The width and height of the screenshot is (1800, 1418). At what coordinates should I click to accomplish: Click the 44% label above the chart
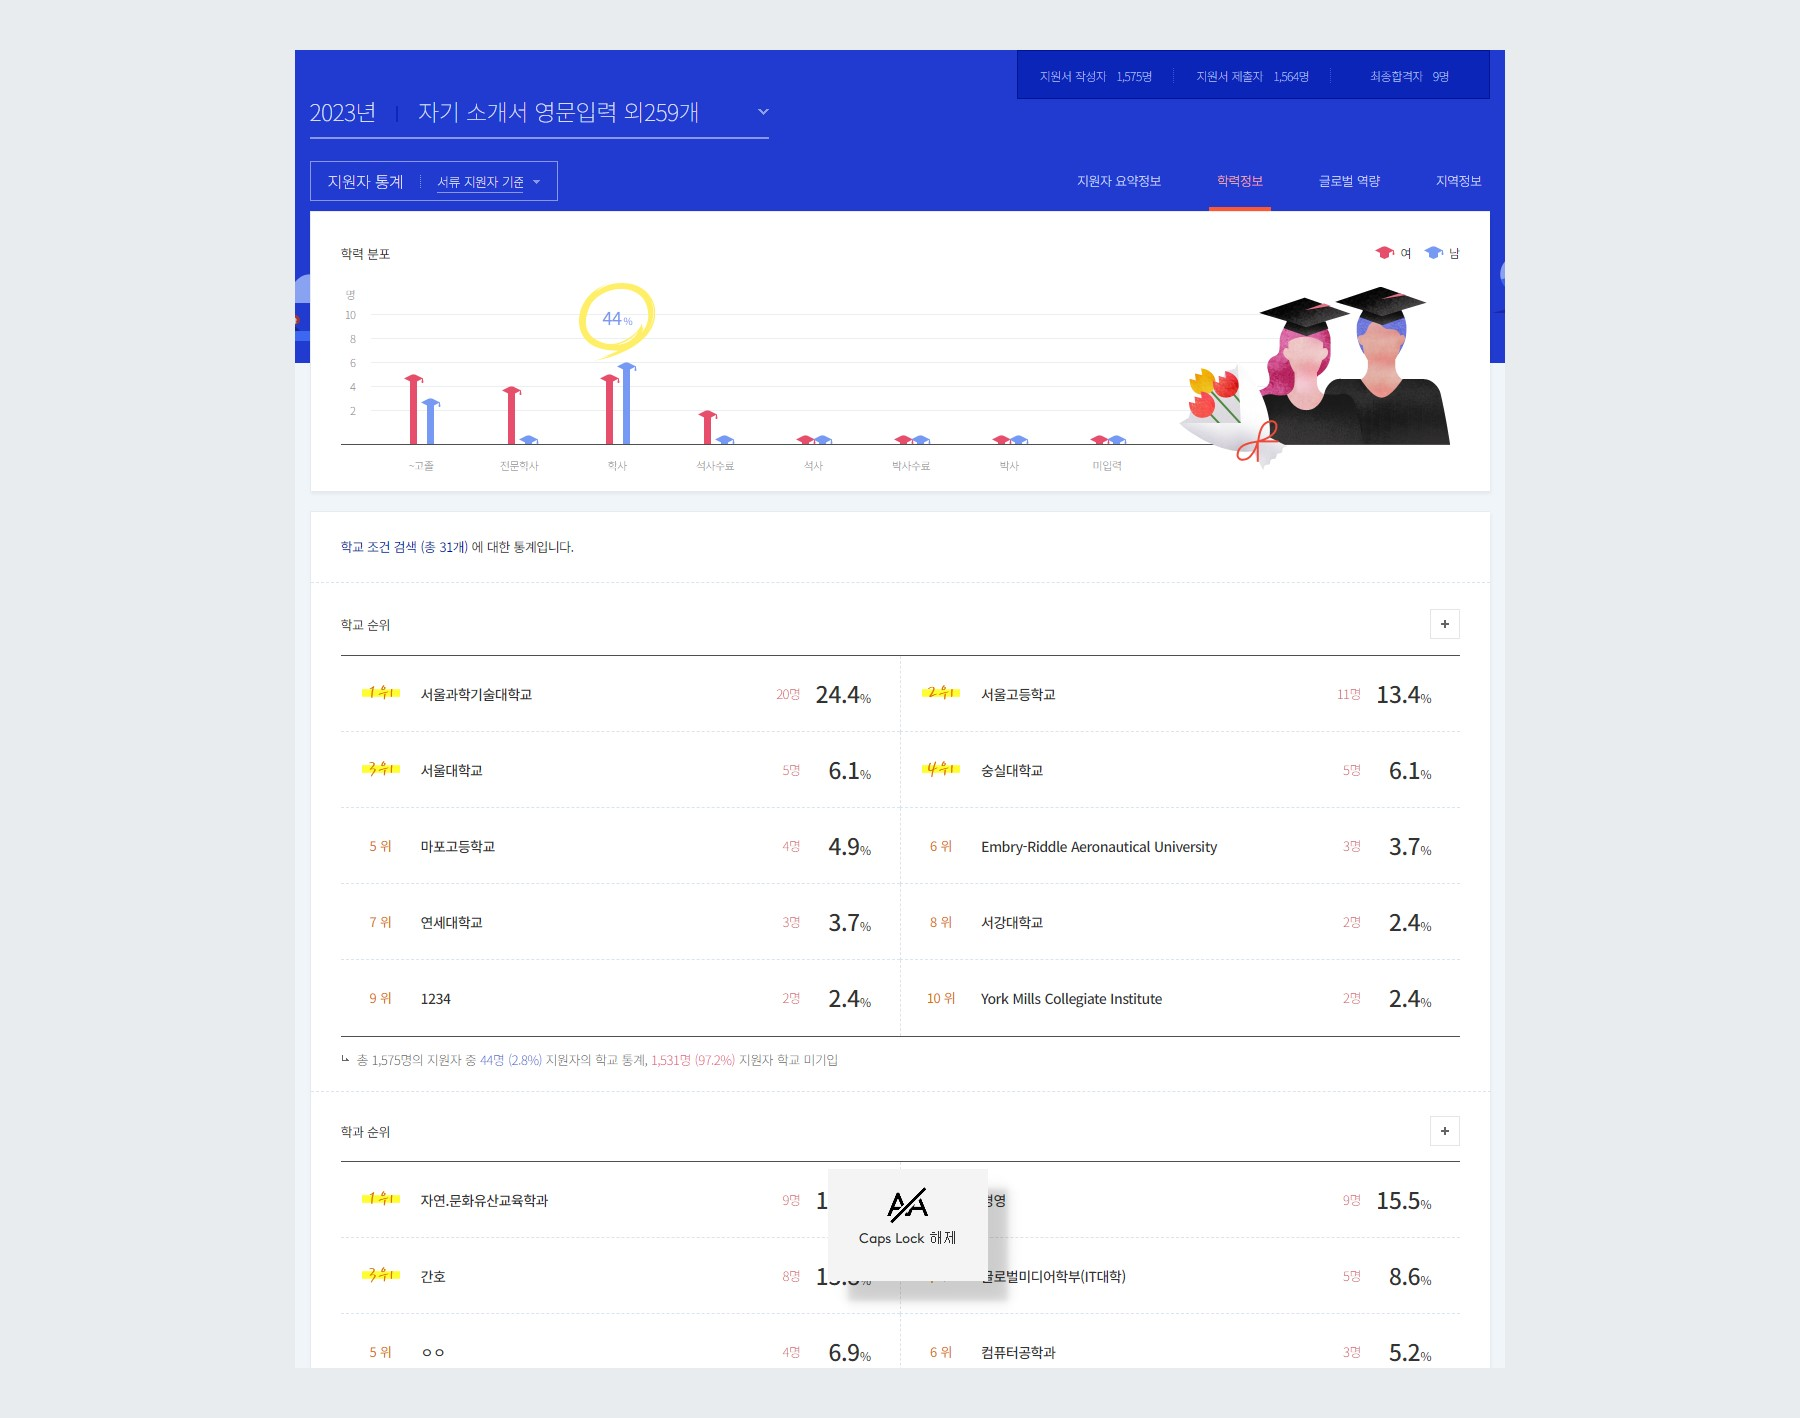pos(617,319)
